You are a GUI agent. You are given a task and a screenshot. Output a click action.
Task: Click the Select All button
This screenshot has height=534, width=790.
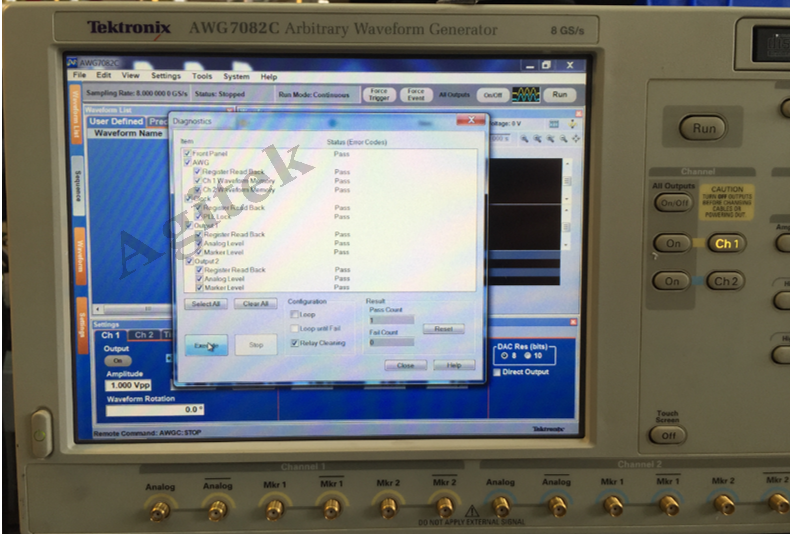206,304
